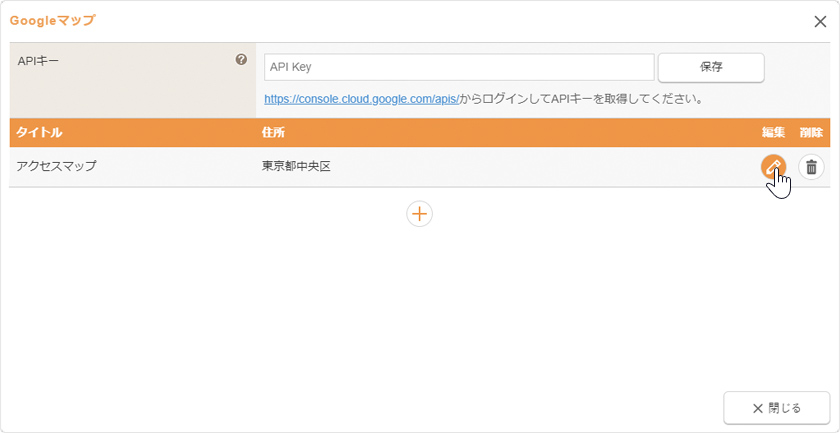Viewport: 840px width, 433px height.
Task: Delete the アクセスマップ entry with trash icon
Action: tap(811, 167)
